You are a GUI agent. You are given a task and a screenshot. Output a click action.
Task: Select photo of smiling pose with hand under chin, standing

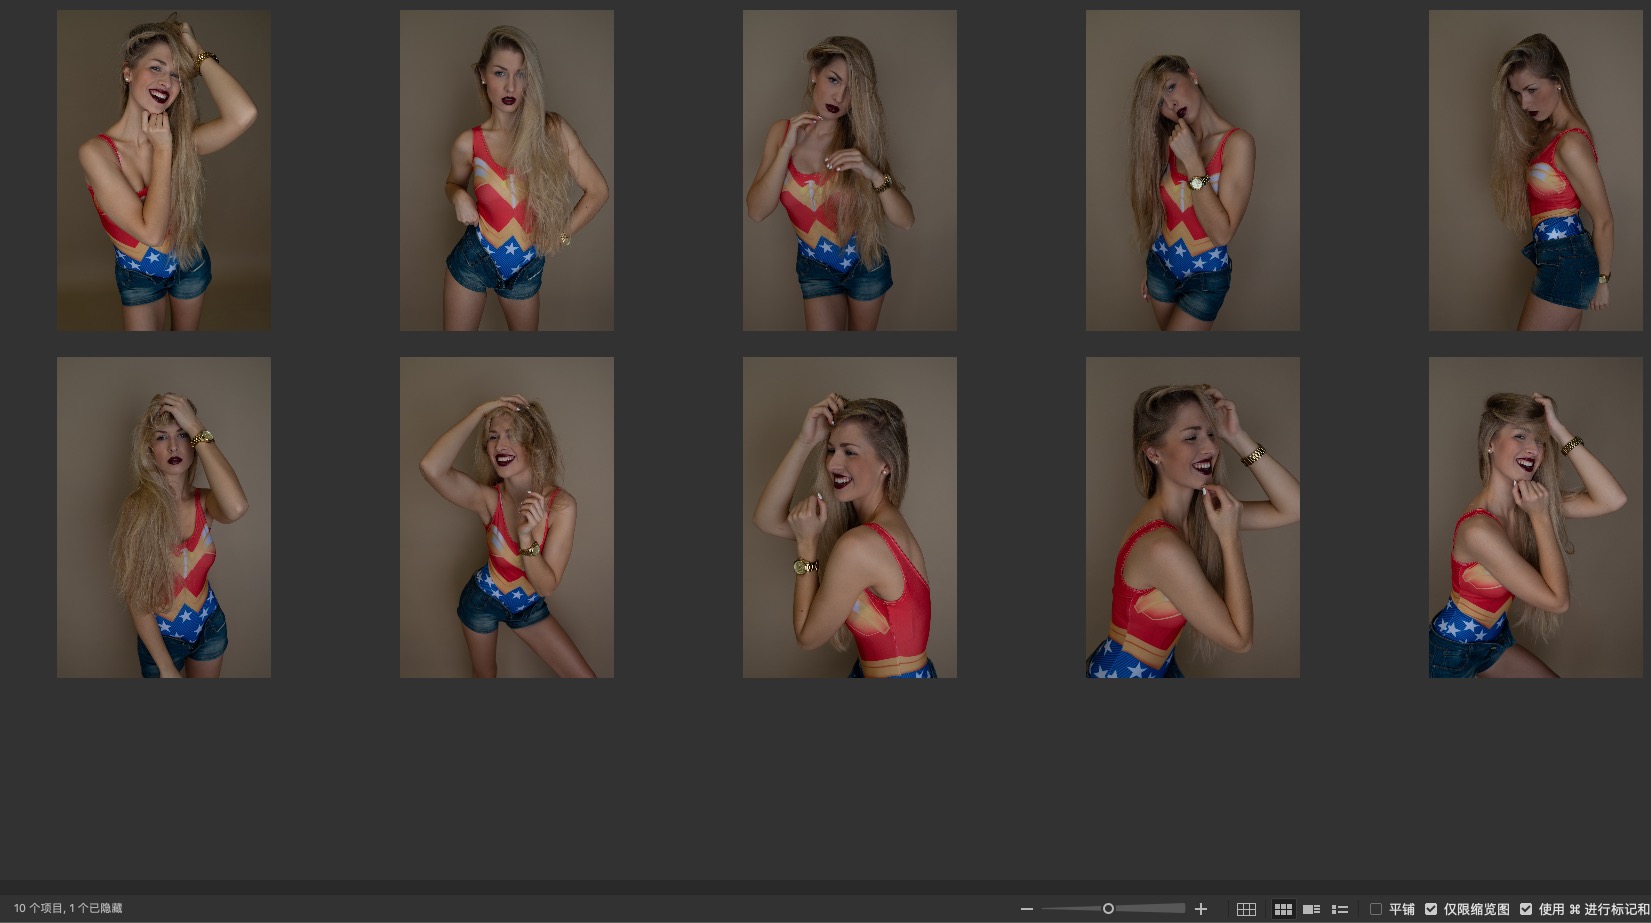click(164, 170)
